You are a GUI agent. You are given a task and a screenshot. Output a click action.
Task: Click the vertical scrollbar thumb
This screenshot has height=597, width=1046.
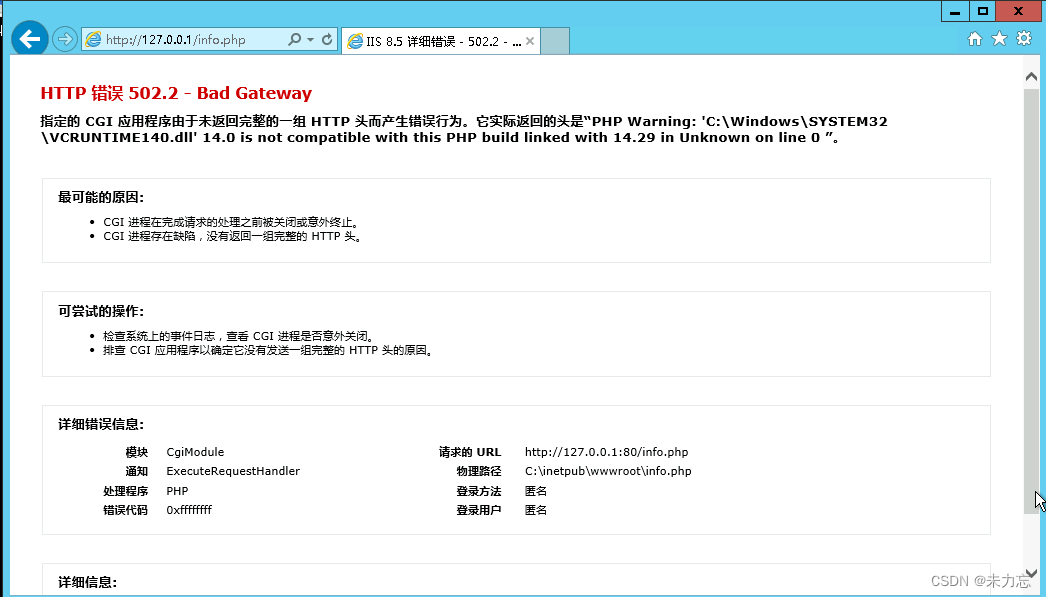[x=1031, y=300]
